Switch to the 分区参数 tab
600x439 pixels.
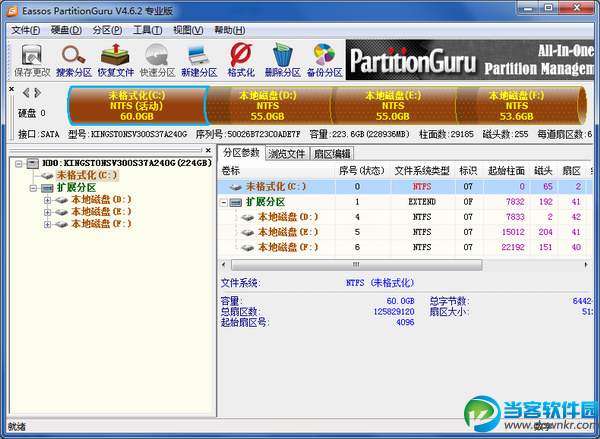(x=241, y=153)
